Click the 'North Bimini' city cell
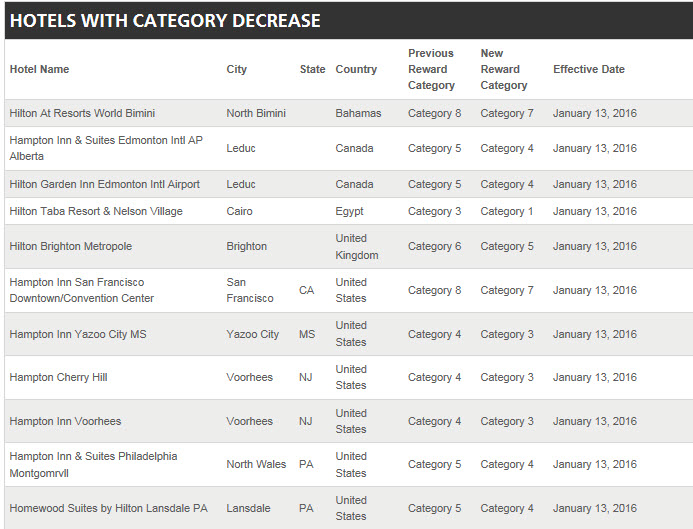 256,113
